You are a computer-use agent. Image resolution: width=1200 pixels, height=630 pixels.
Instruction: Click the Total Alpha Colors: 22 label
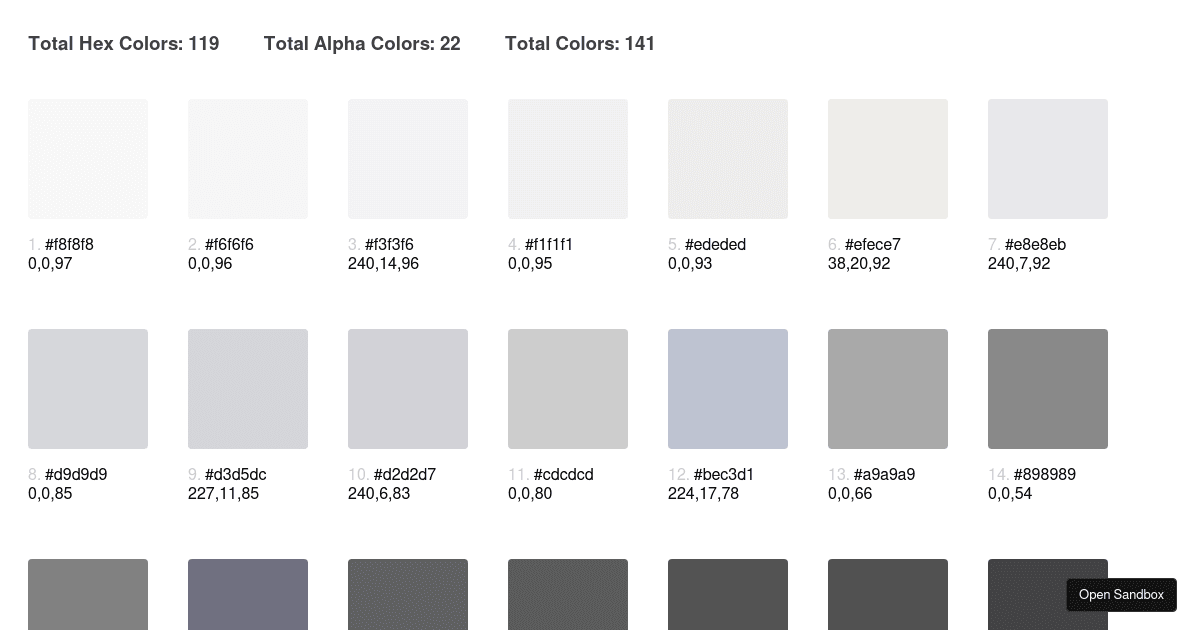(362, 43)
